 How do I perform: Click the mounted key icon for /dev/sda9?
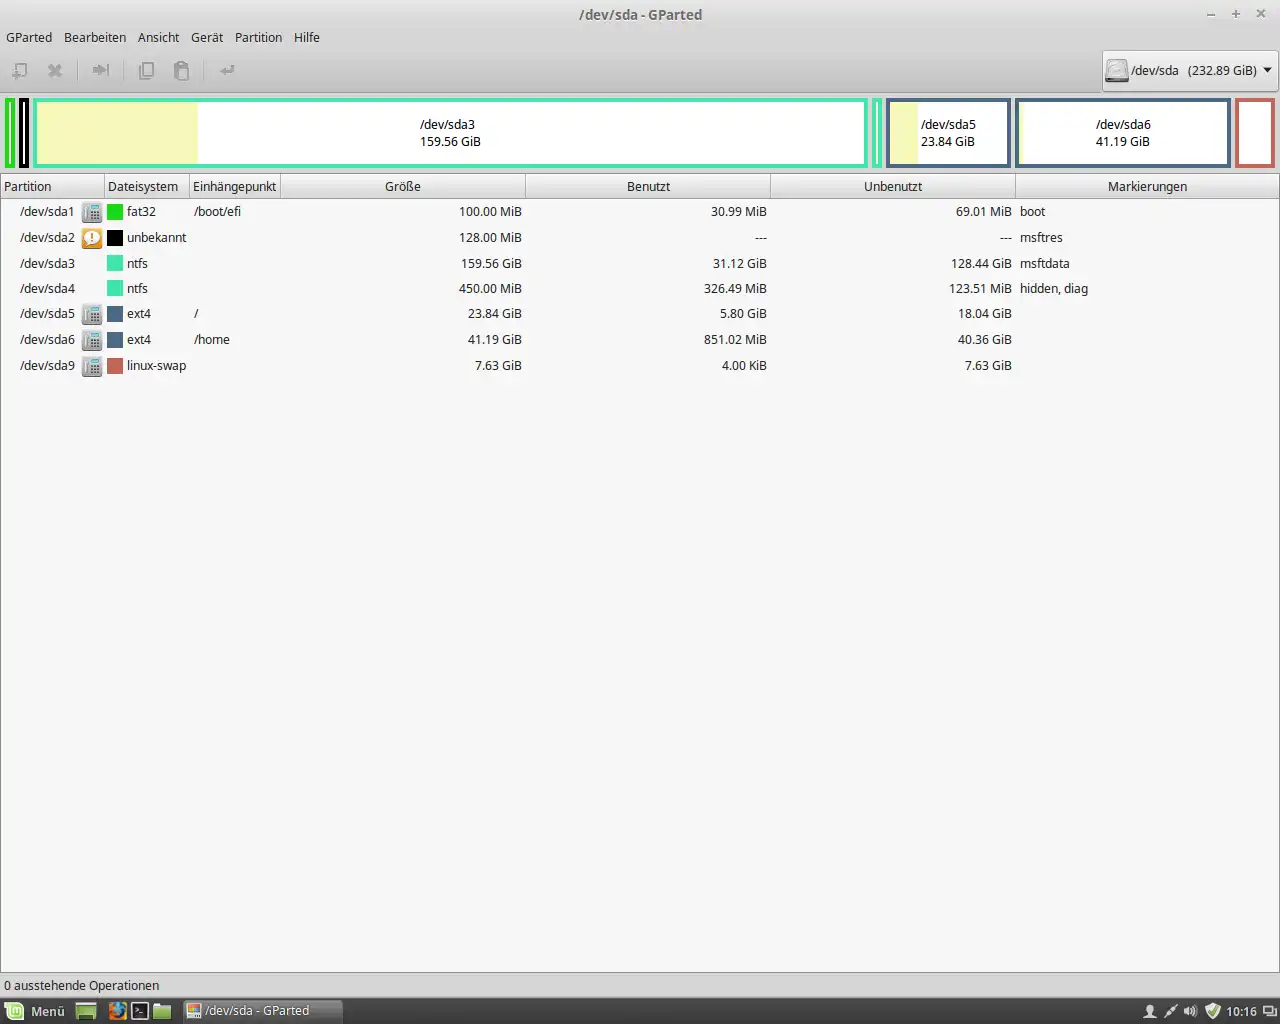pyautogui.click(x=92, y=366)
